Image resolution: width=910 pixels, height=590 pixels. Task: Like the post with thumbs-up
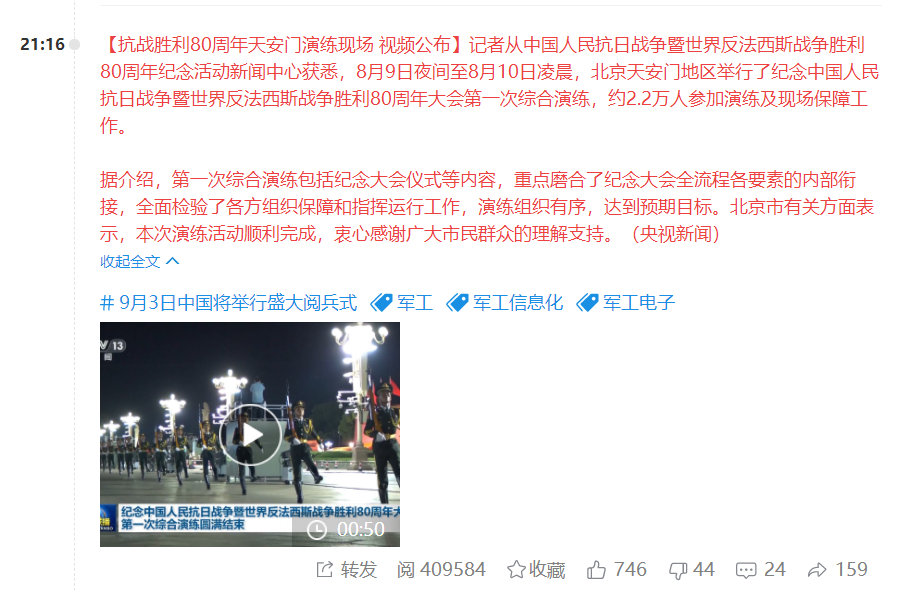coord(596,570)
